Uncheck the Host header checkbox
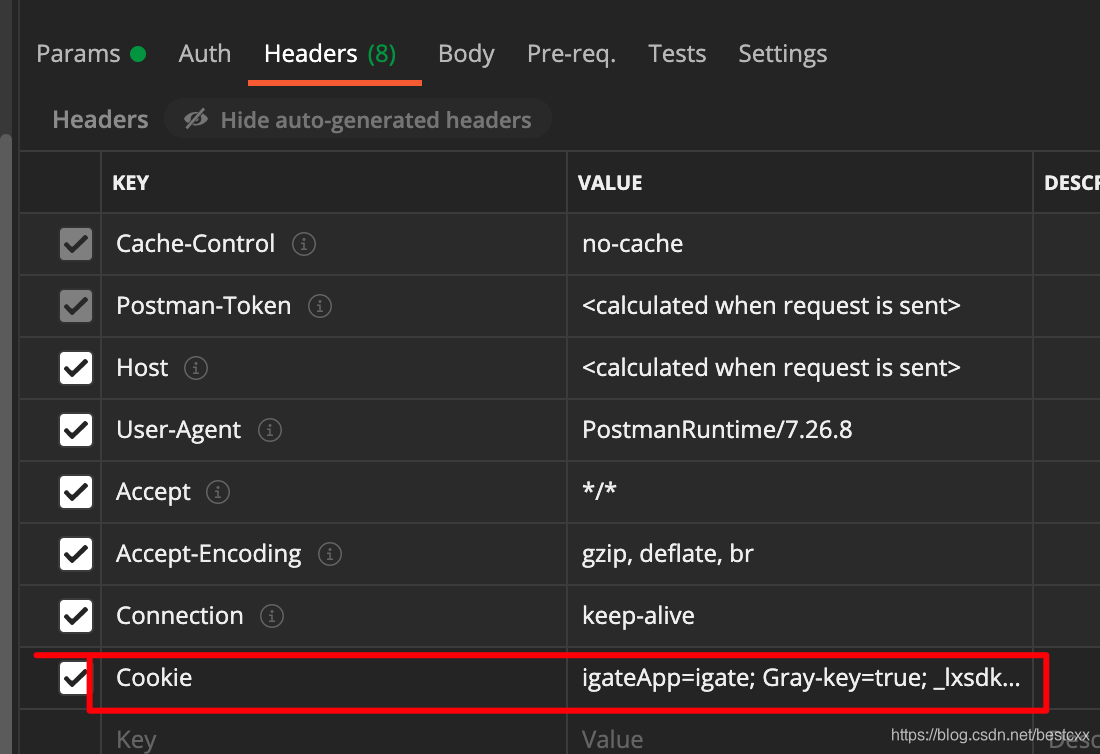 click(76, 368)
